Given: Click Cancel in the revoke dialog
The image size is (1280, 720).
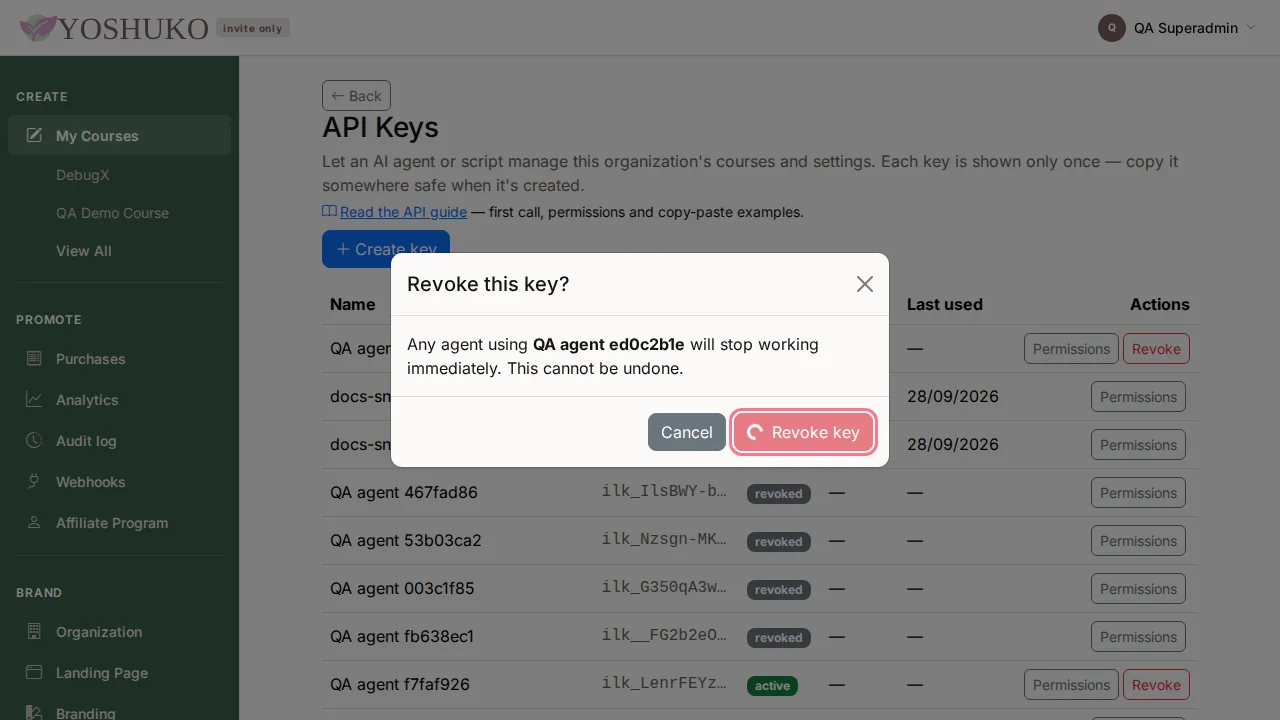Looking at the screenshot, I should 687,432.
